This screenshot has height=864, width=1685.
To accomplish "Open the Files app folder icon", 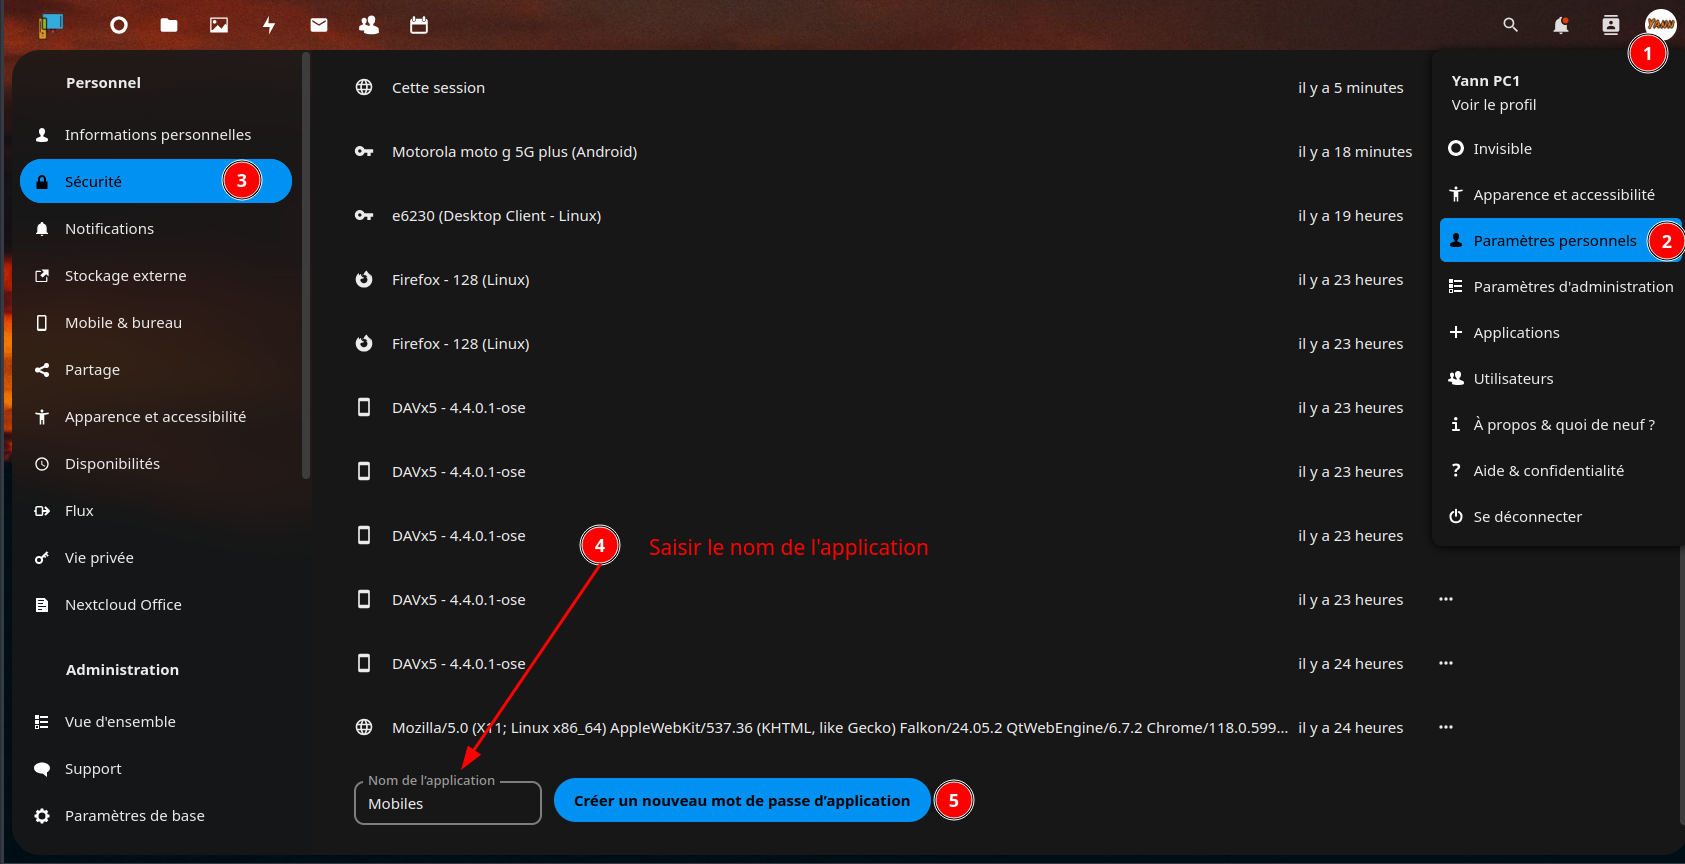I will pyautogui.click(x=169, y=25).
